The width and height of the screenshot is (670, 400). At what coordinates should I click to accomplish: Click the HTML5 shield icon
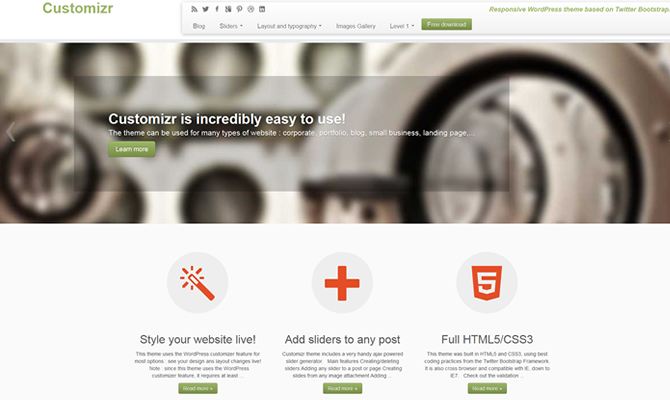[x=487, y=283]
